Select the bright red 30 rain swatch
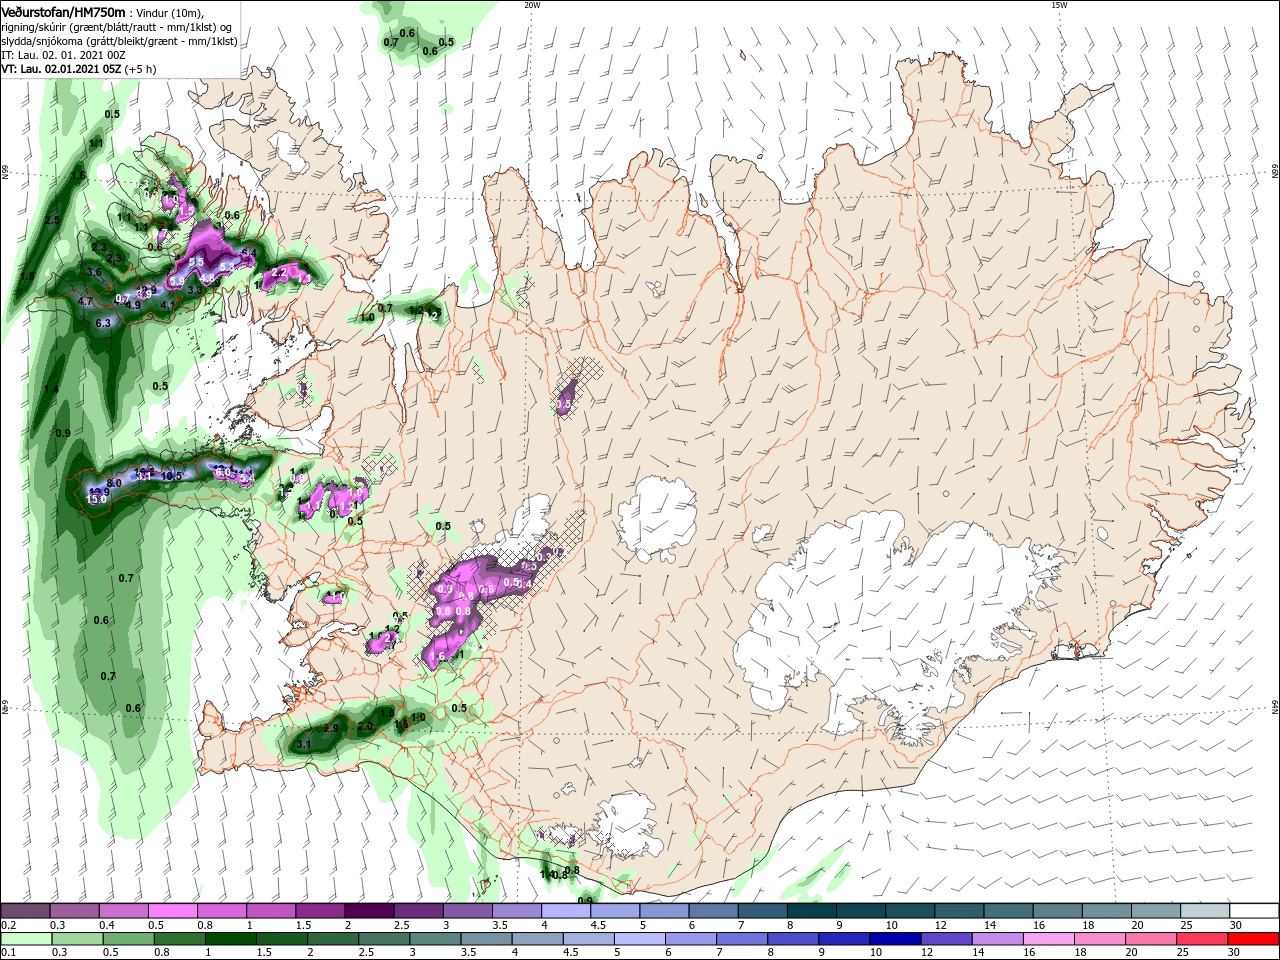 [1253, 939]
